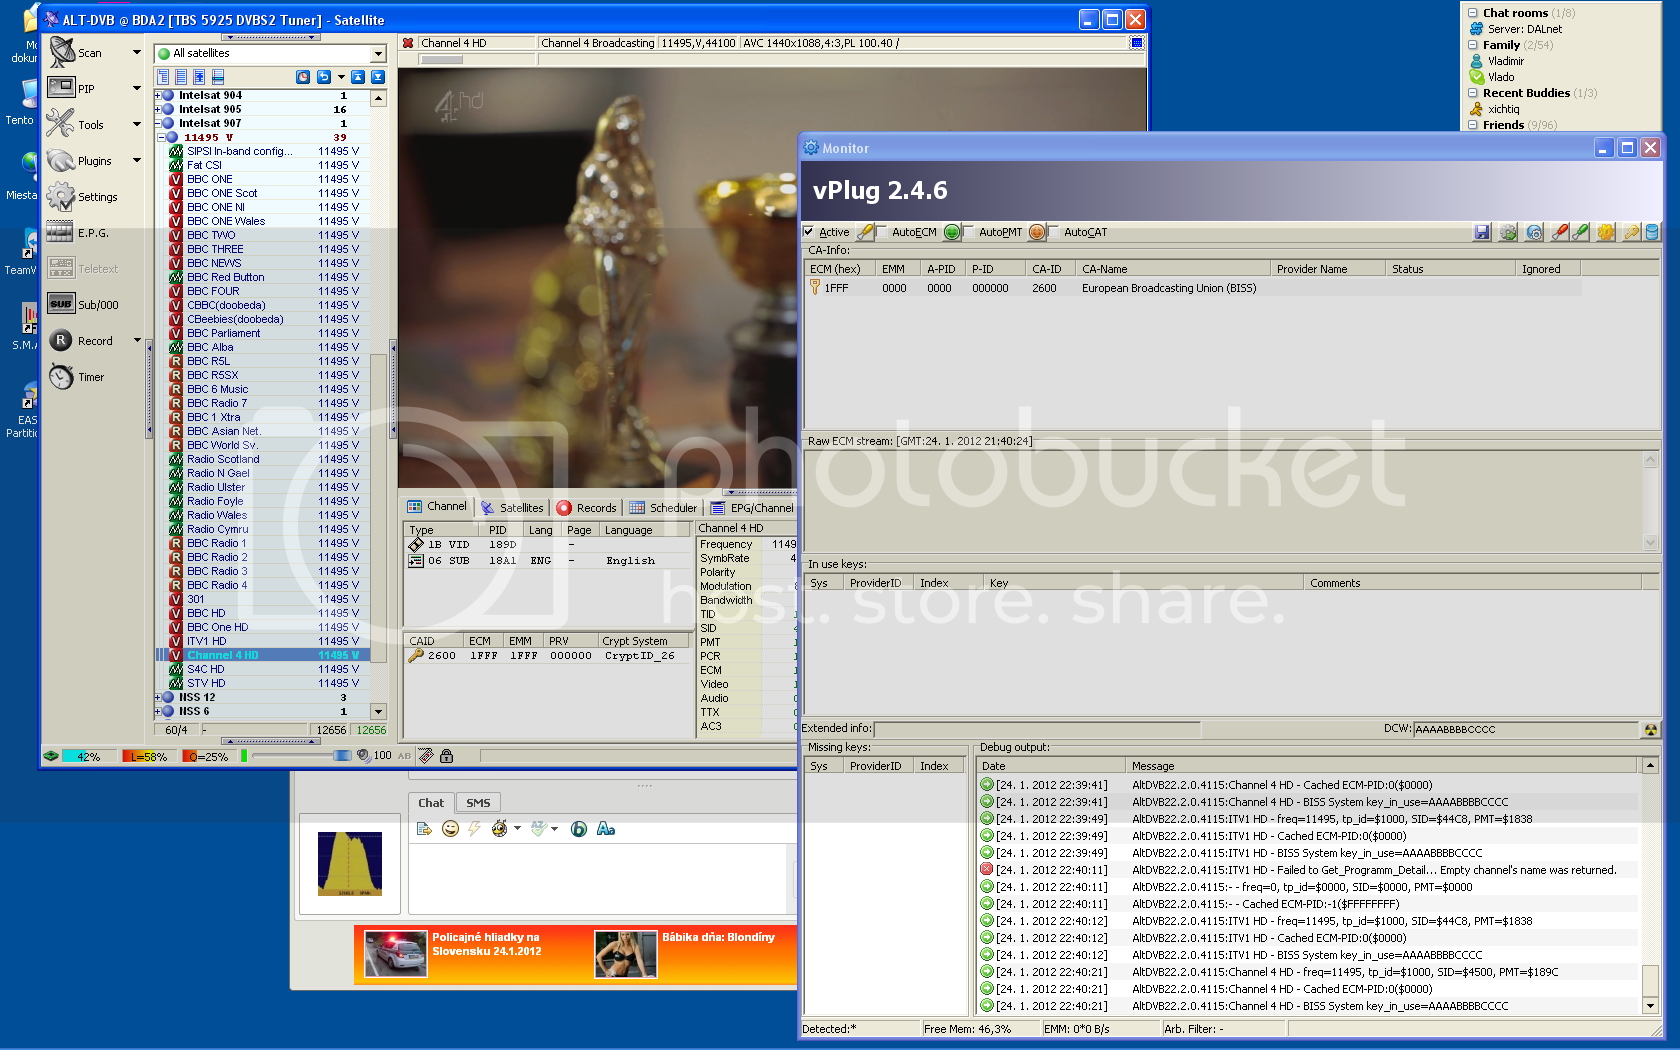1680x1050 pixels.
Task: Switch to the Records tab
Action: tap(587, 507)
